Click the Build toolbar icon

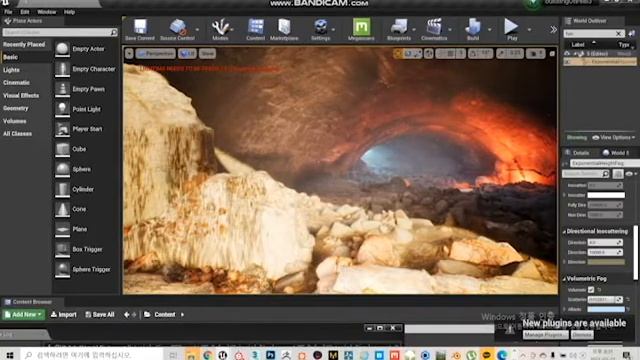(x=473, y=29)
